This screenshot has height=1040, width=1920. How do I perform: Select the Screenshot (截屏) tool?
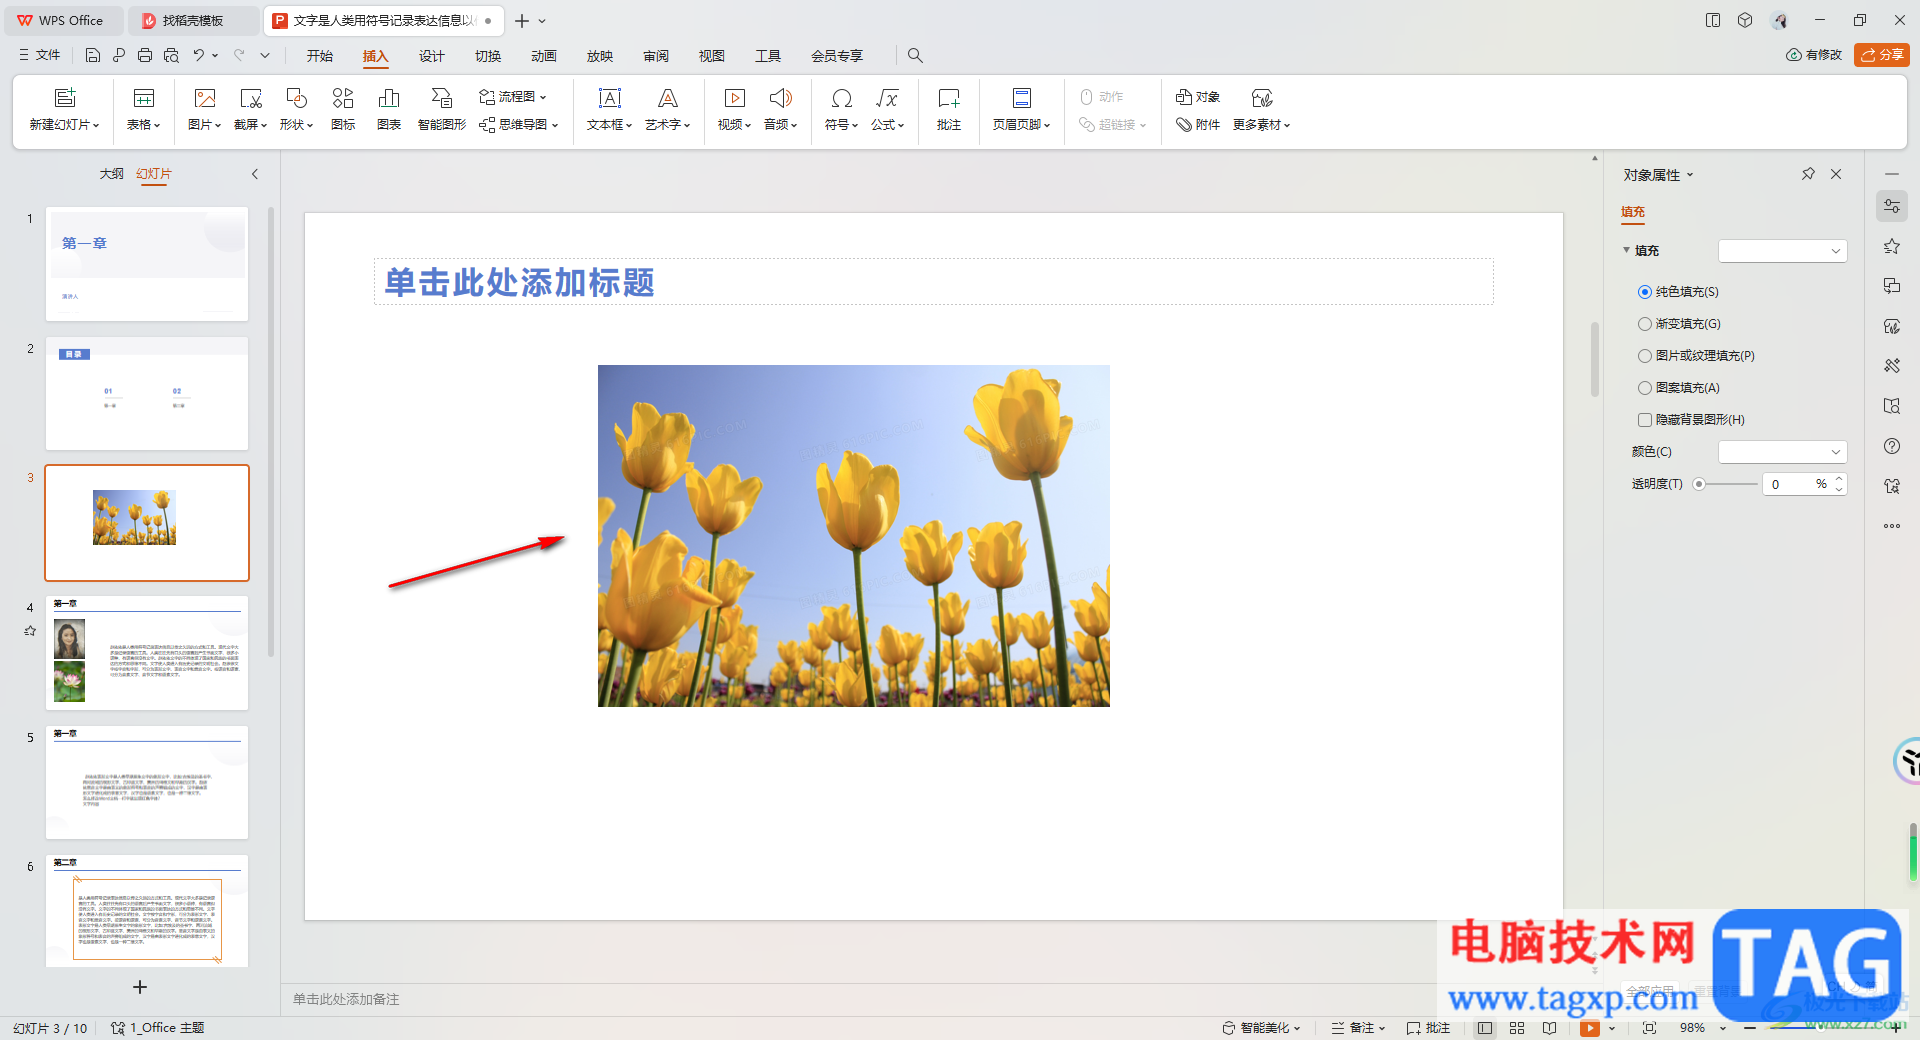[x=250, y=109]
